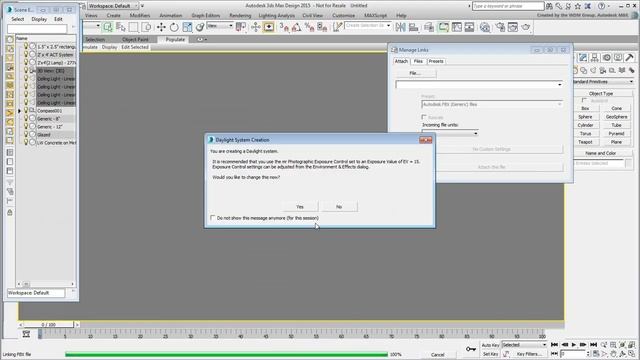The image size is (640, 360).
Task: Select the Move tool in main toolbar
Action: click(x=161, y=27)
